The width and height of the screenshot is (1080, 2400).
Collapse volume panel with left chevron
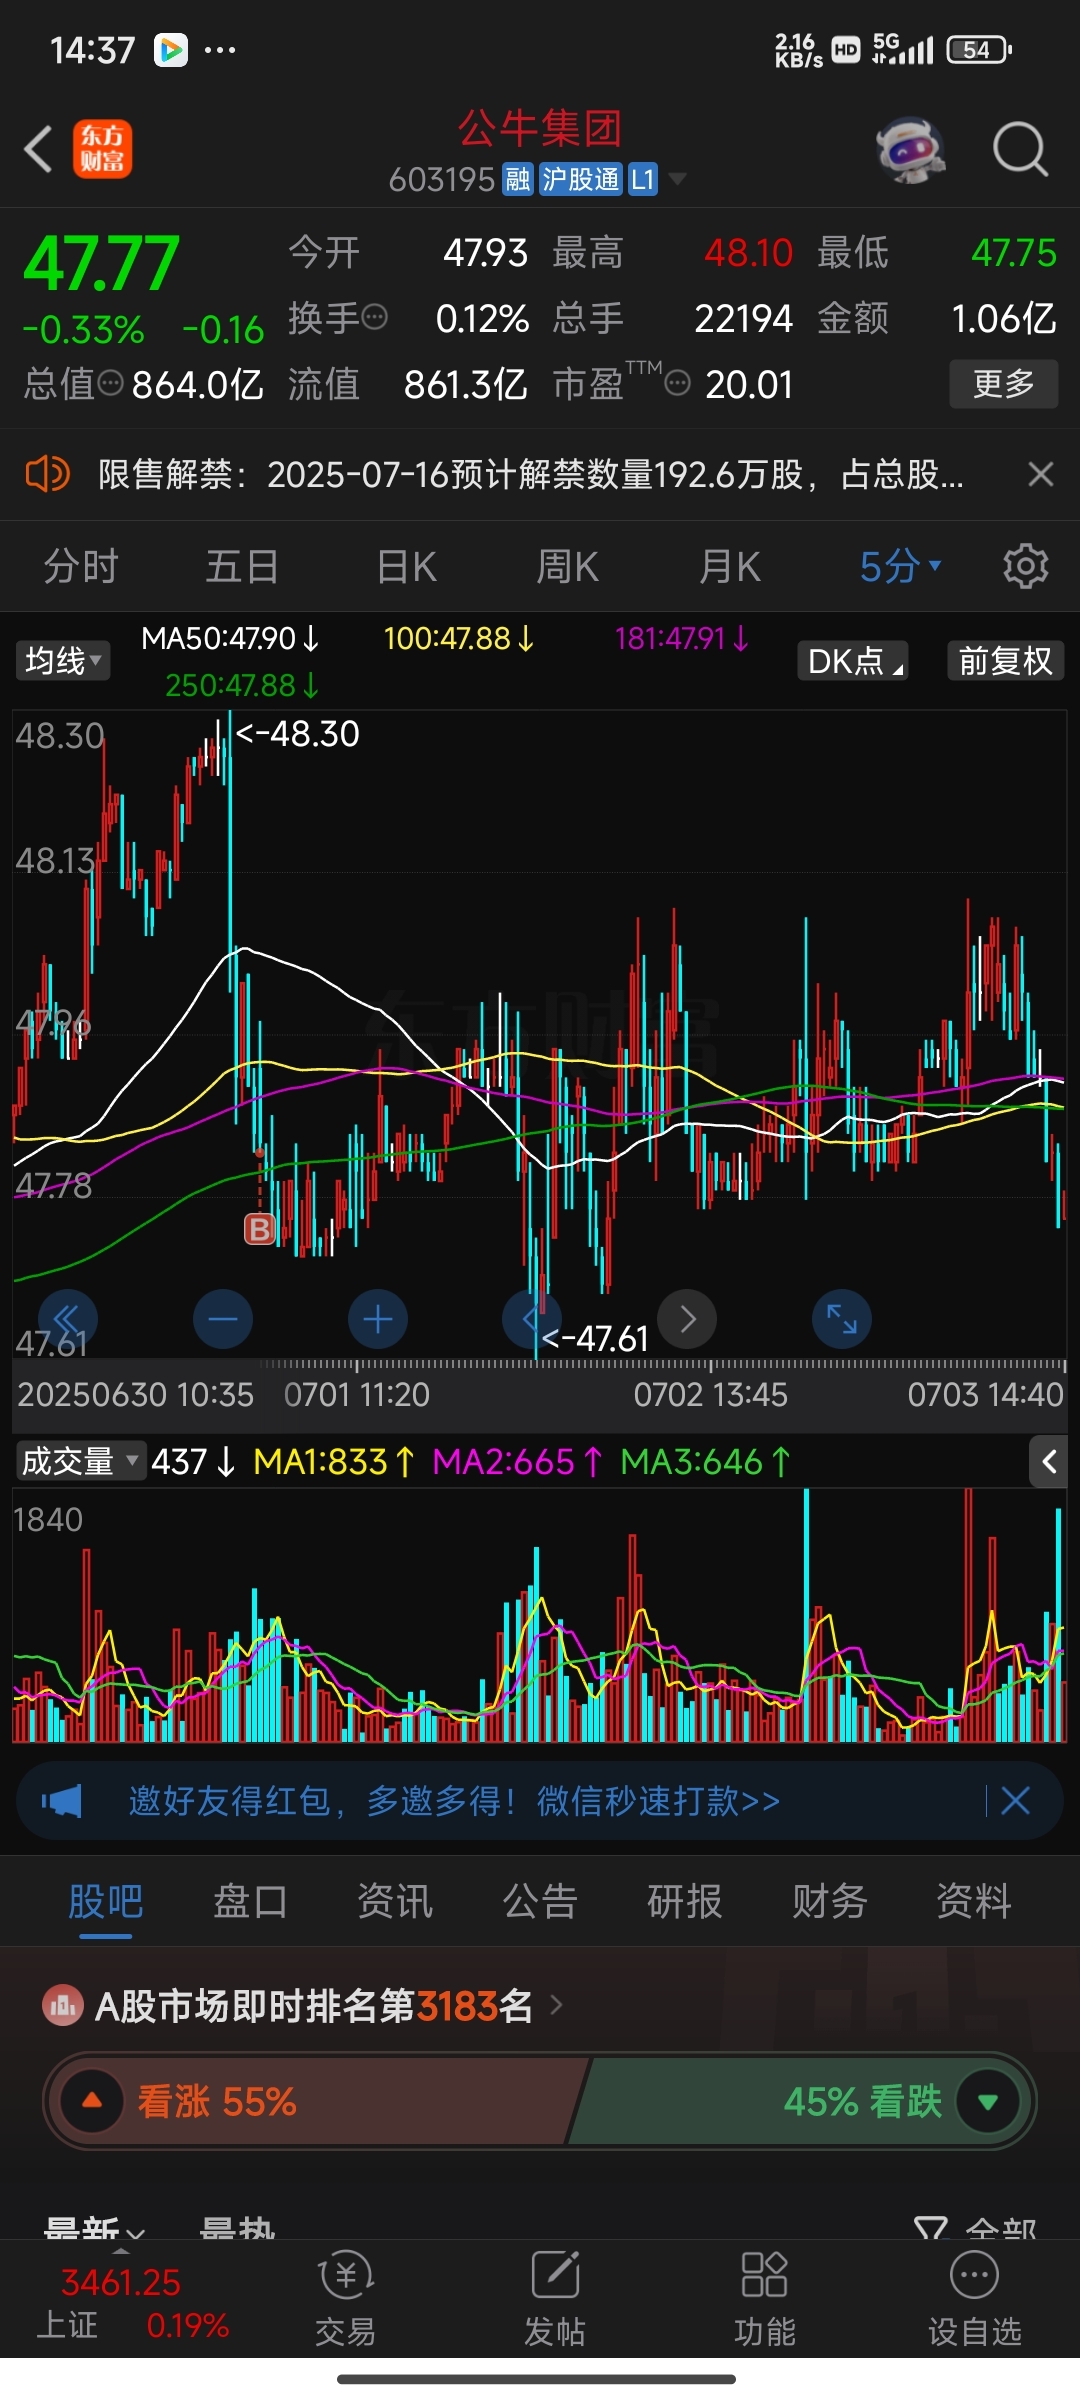point(1048,1462)
